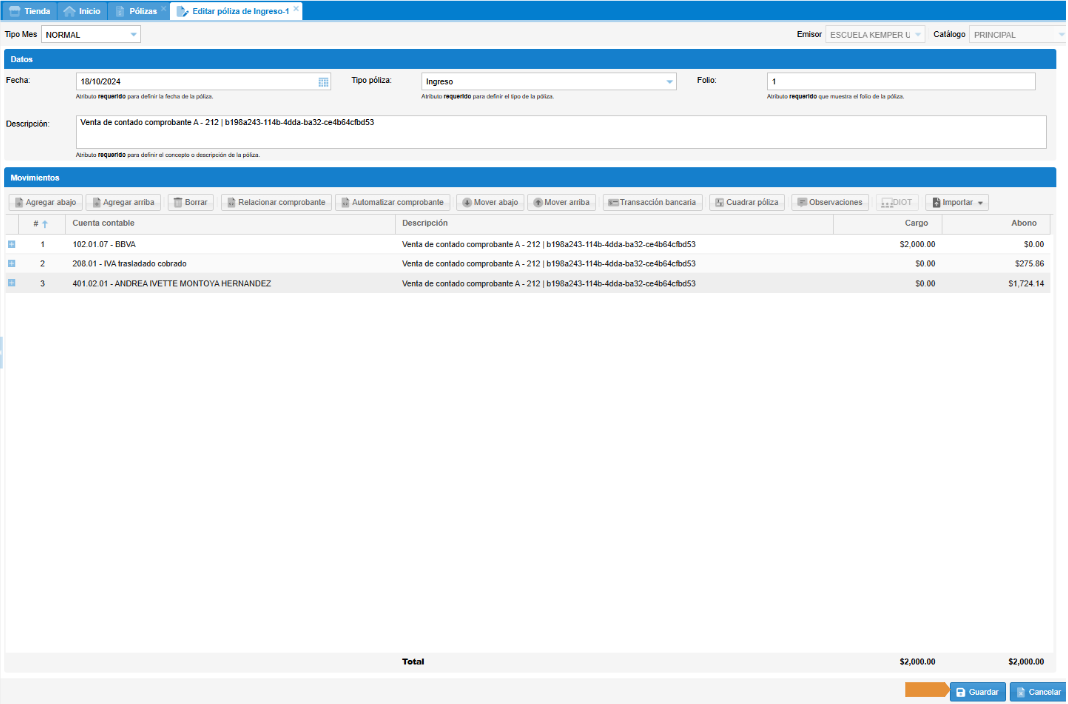
Task: Open the Tipo Mes dropdown
Action: tap(133, 35)
